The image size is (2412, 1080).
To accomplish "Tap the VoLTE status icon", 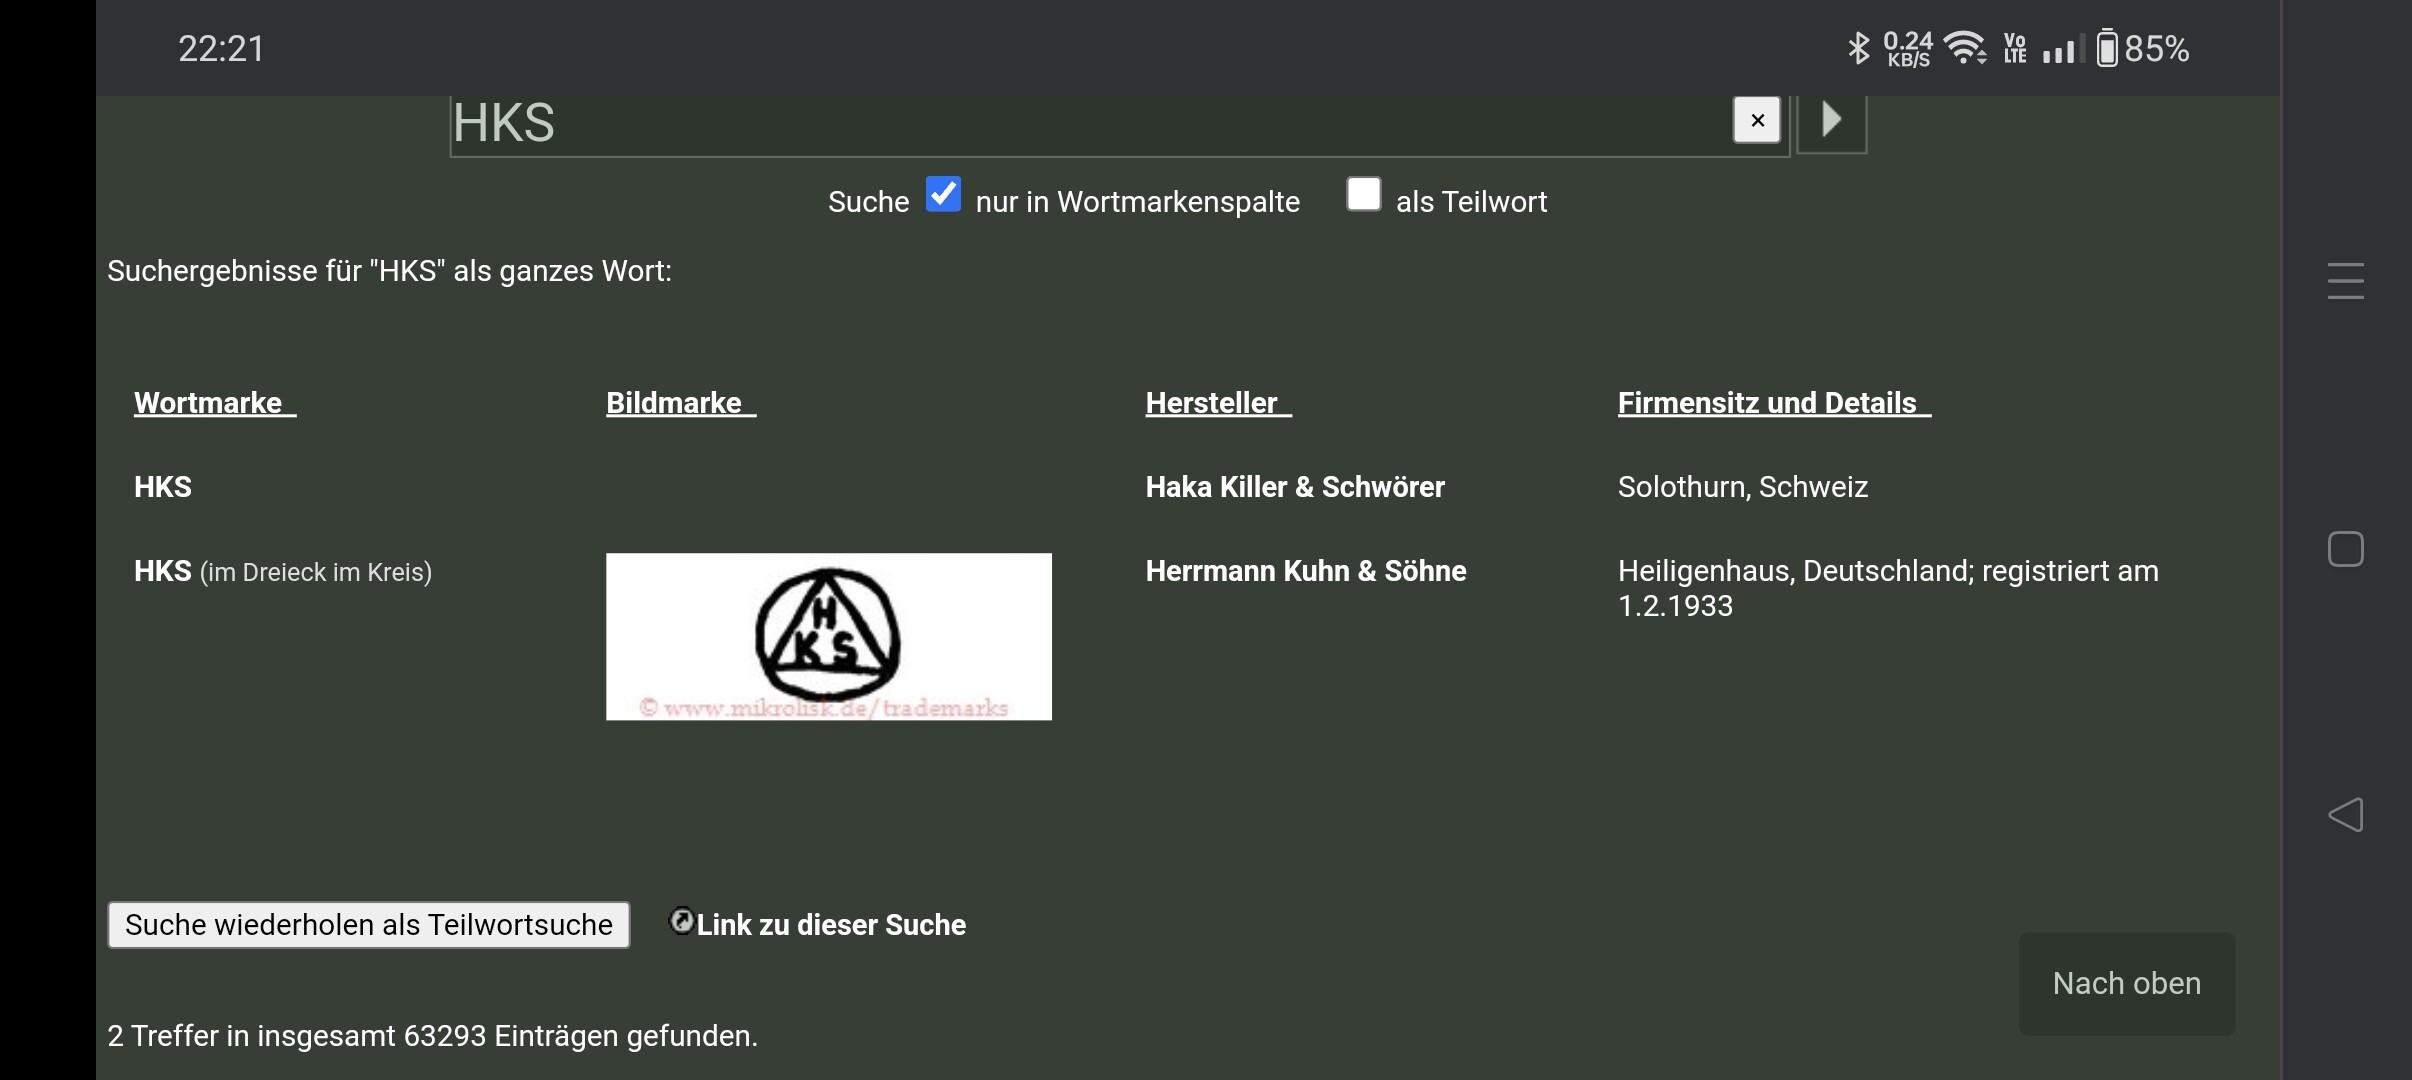I will pyautogui.click(x=2015, y=48).
